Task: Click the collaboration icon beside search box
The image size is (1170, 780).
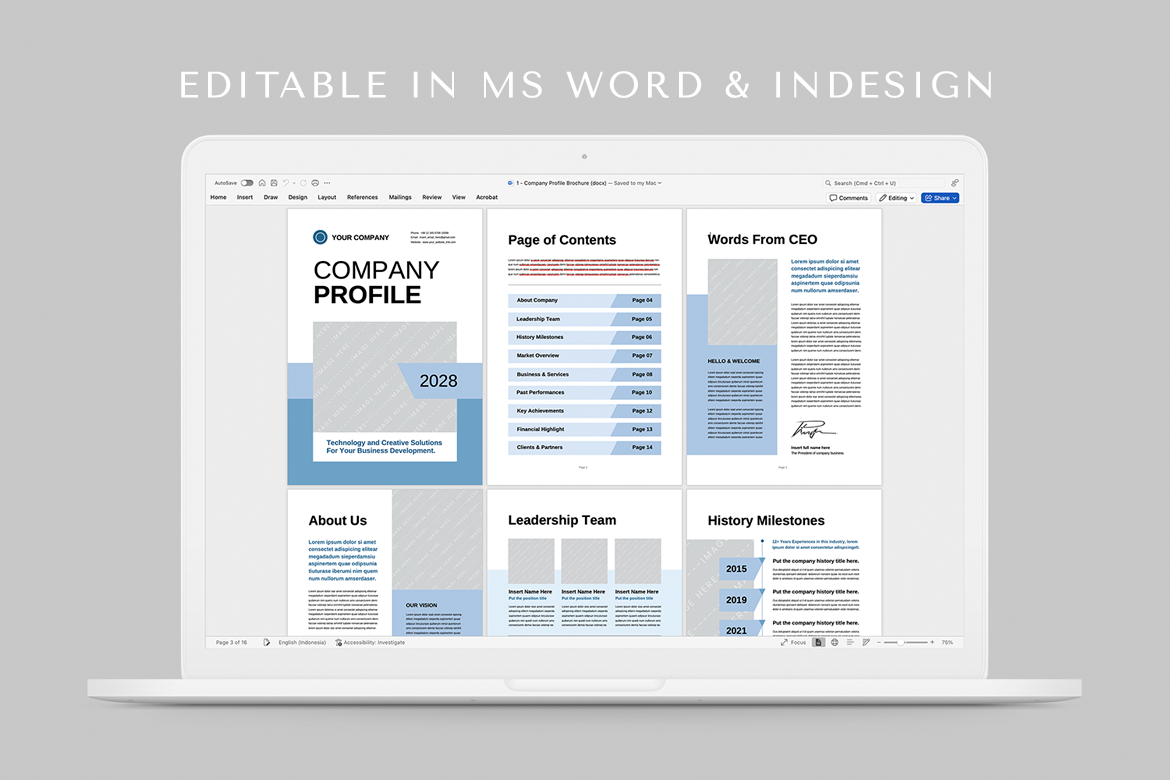Action: [954, 183]
